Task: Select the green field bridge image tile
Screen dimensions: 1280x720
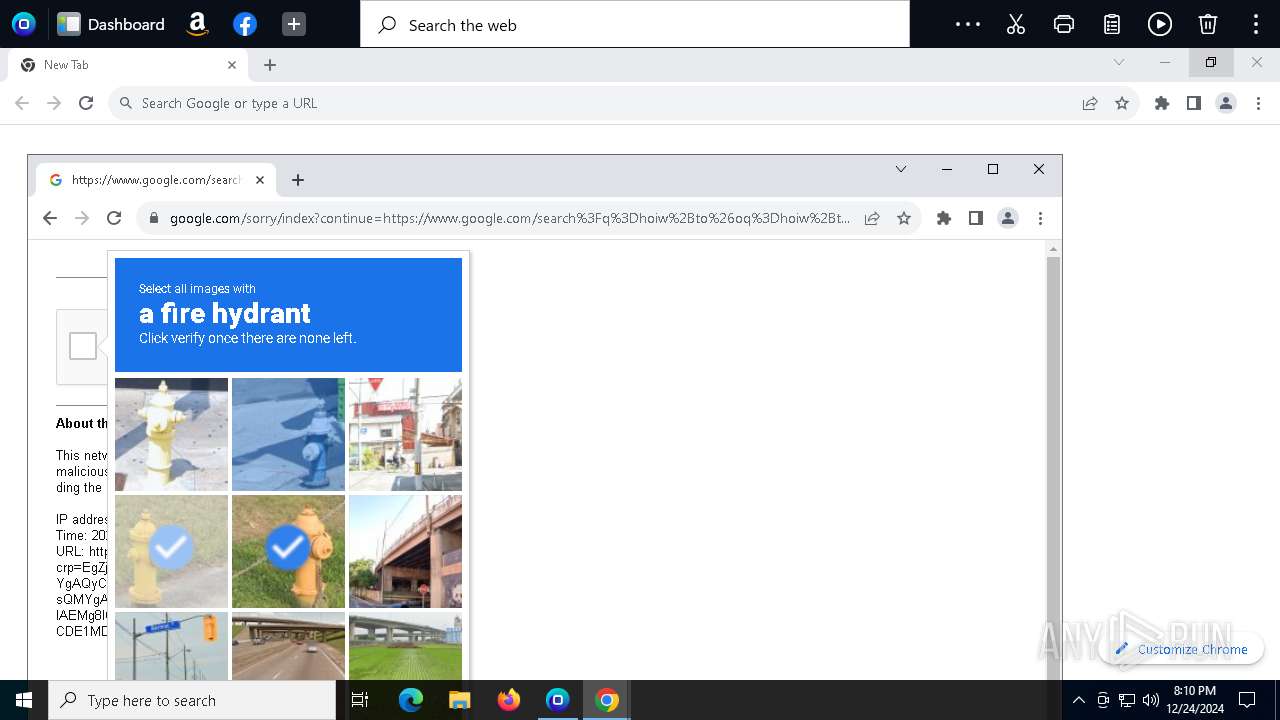Action: tap(405, 646)
